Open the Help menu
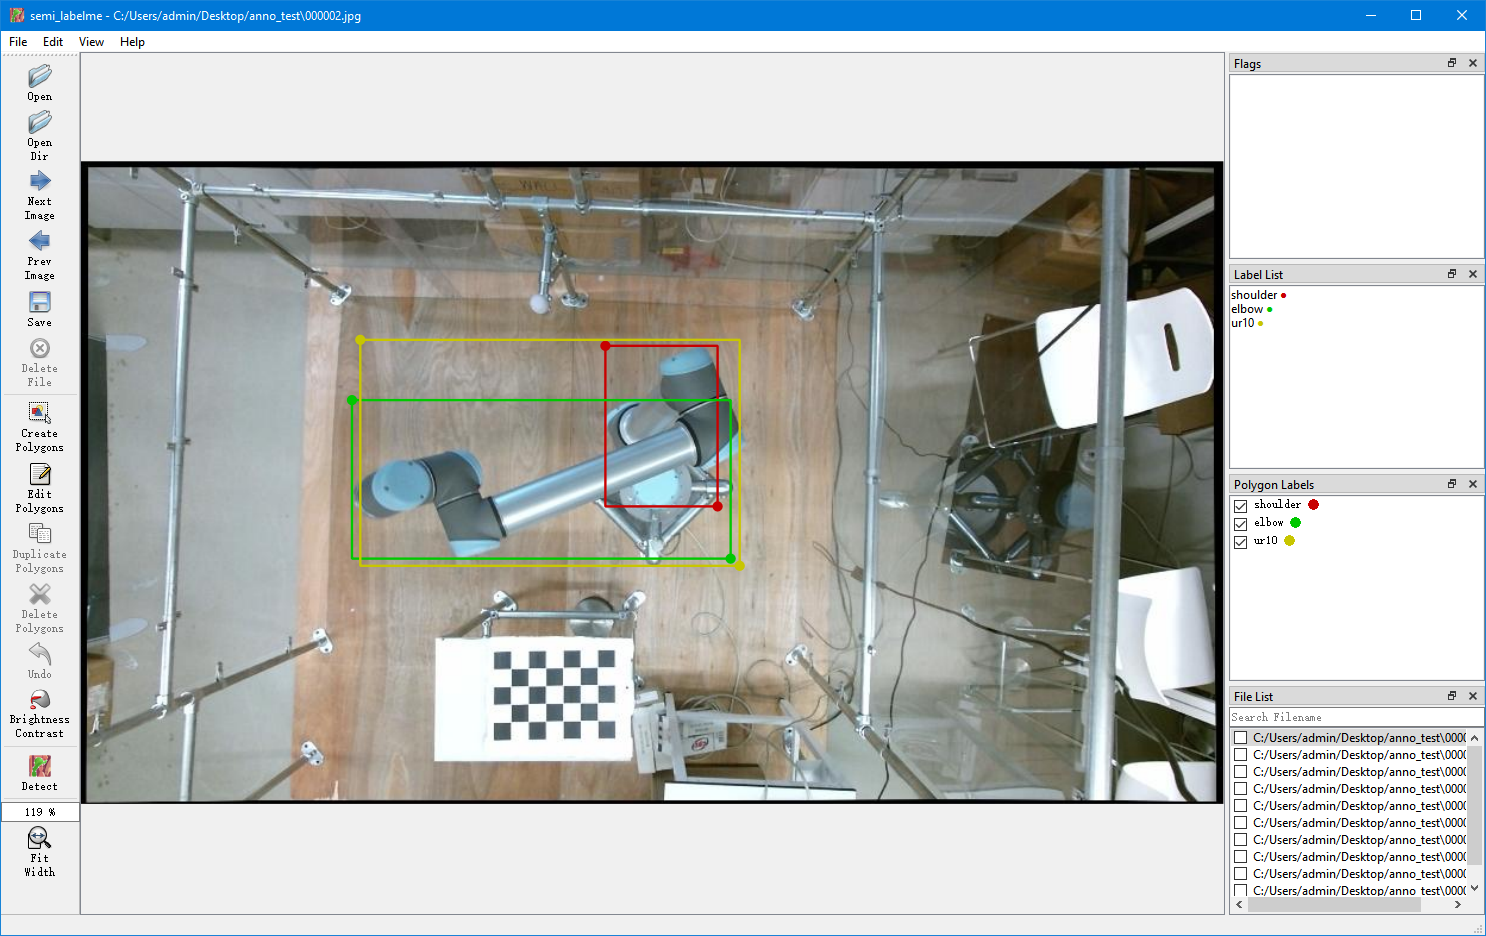1486x936 pixels. (132, 42)
